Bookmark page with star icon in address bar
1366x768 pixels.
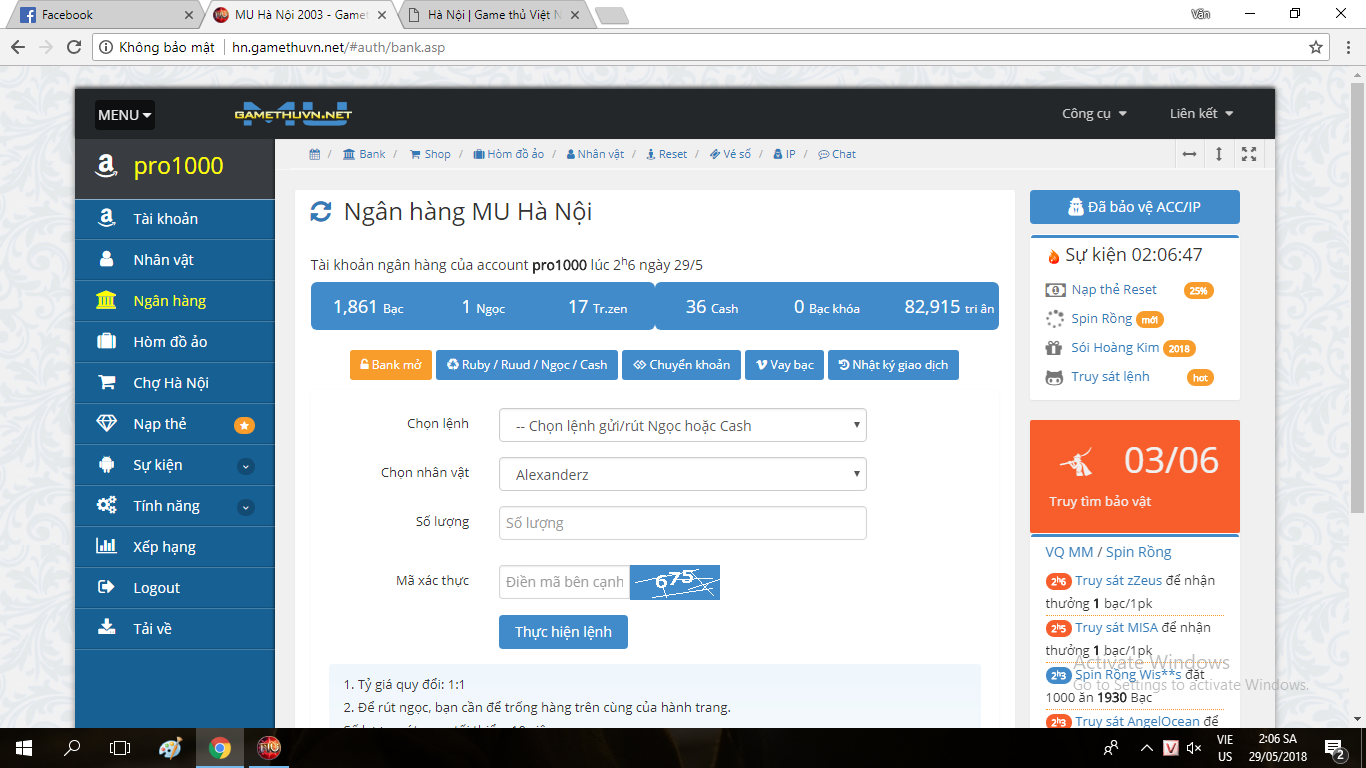[x=1316, y=47]
